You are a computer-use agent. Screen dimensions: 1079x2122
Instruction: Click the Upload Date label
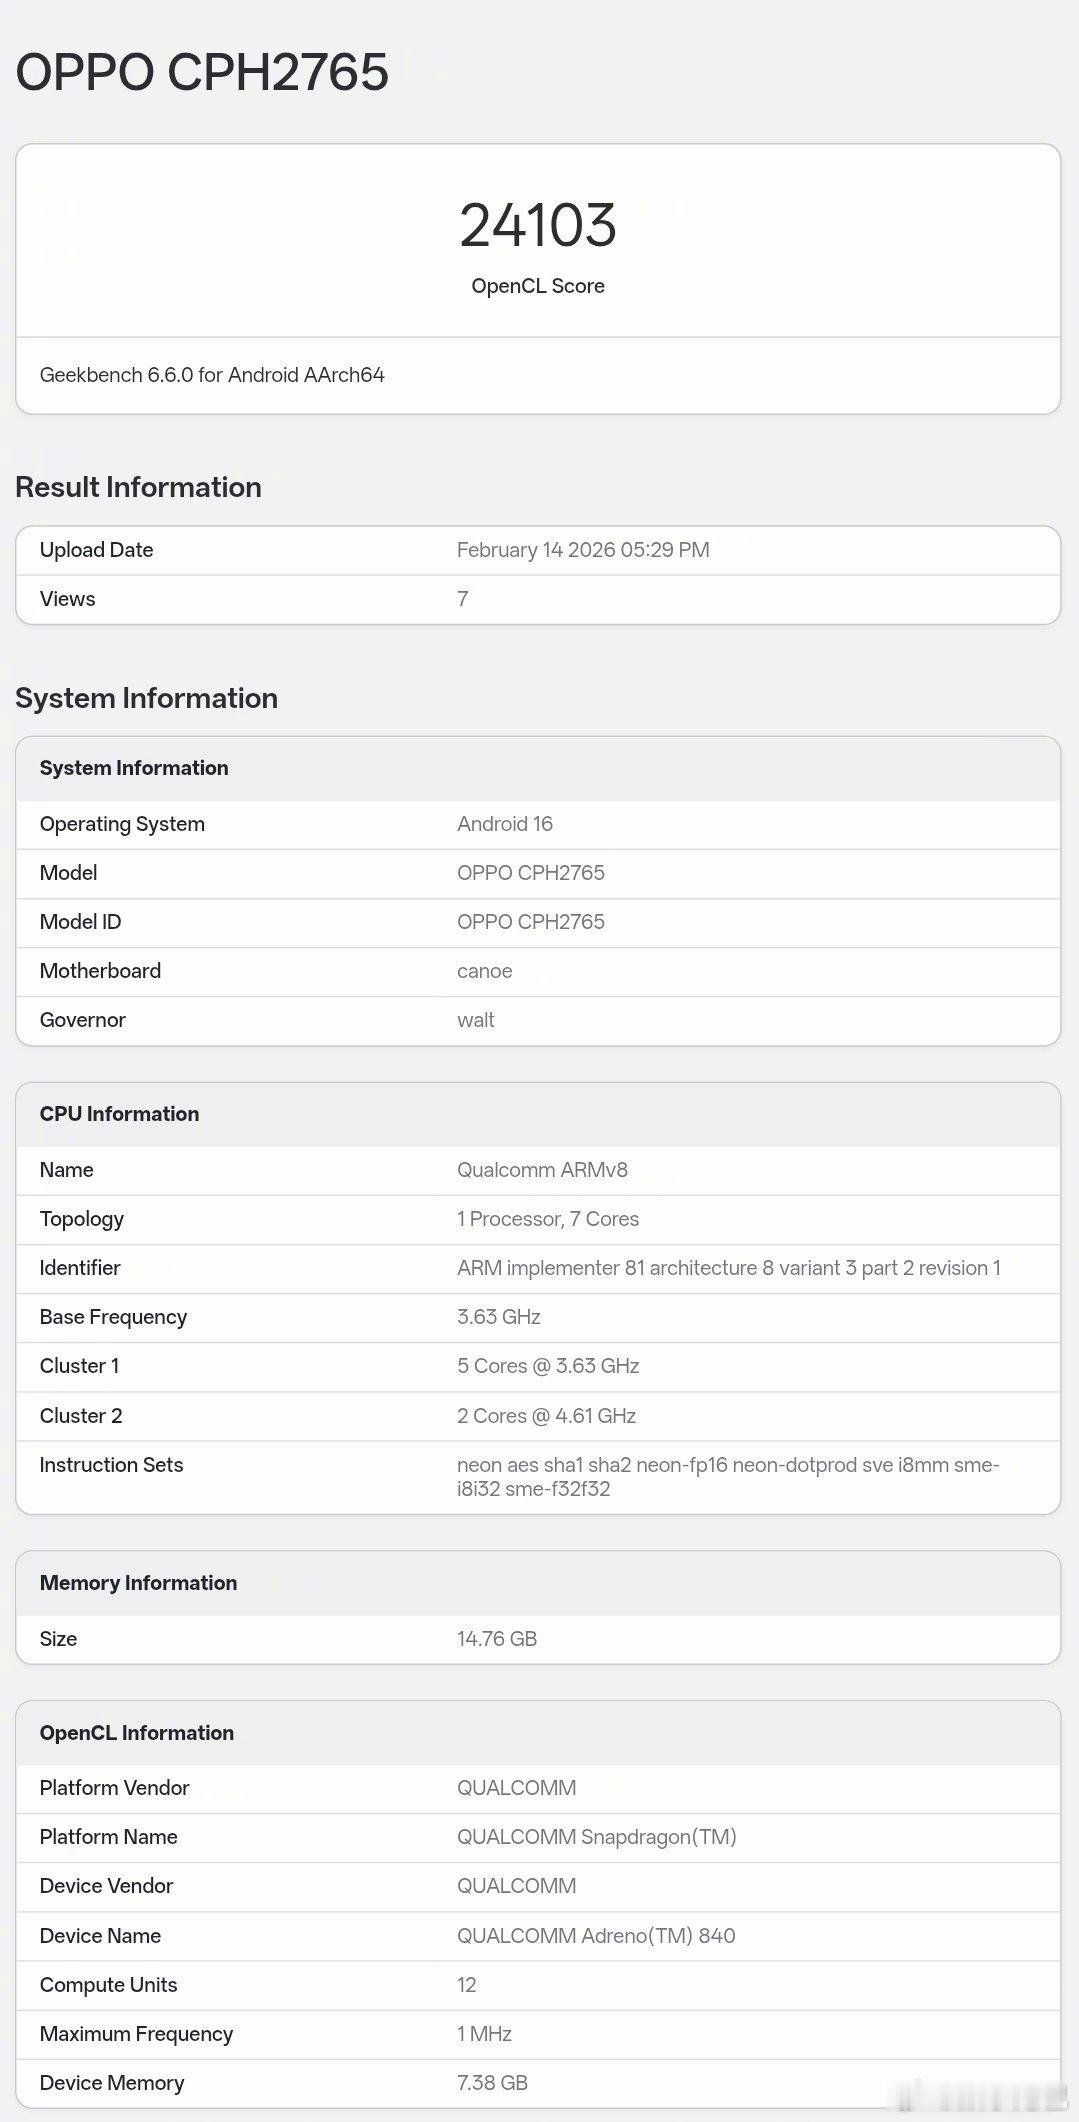(96, 550)
